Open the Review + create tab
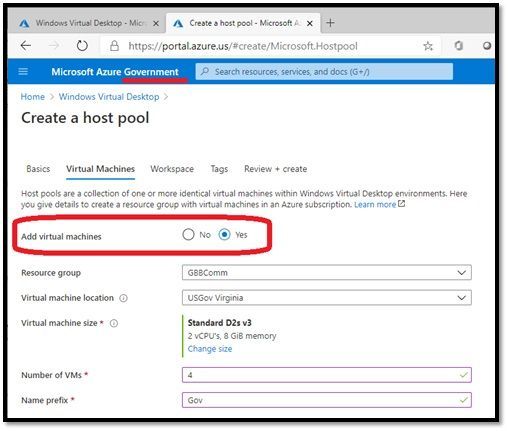Image resolution: width=508 pixels, height=431 pixels. [275, 169]
